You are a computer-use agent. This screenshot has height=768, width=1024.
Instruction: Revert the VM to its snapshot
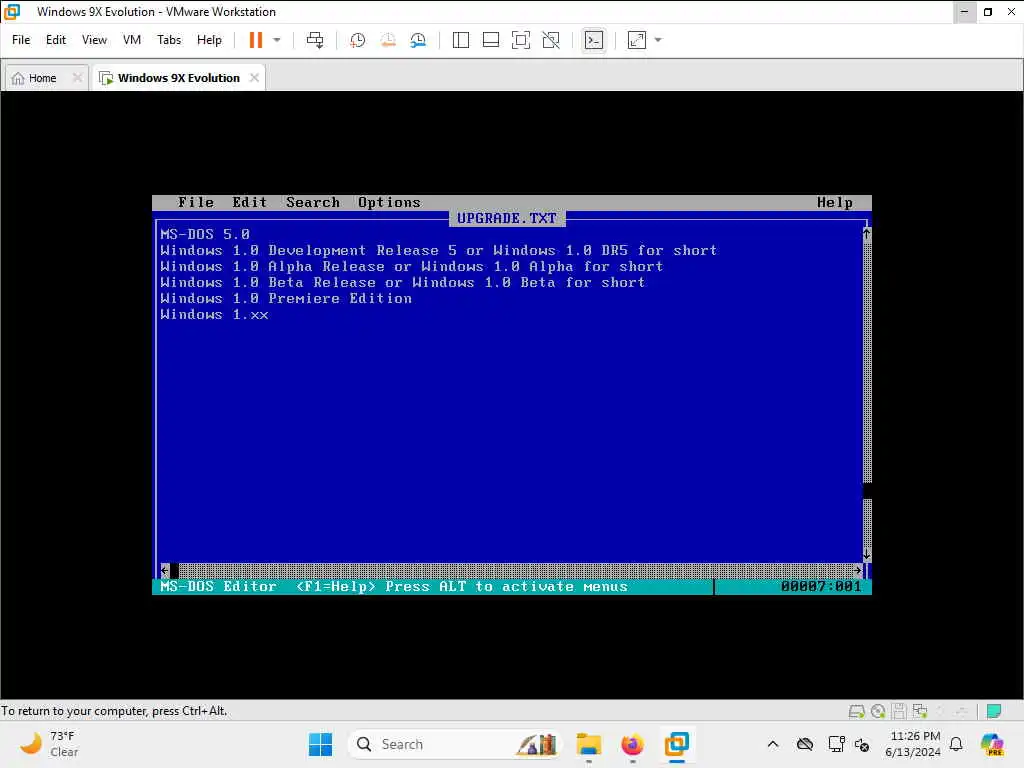pos(388,40)
